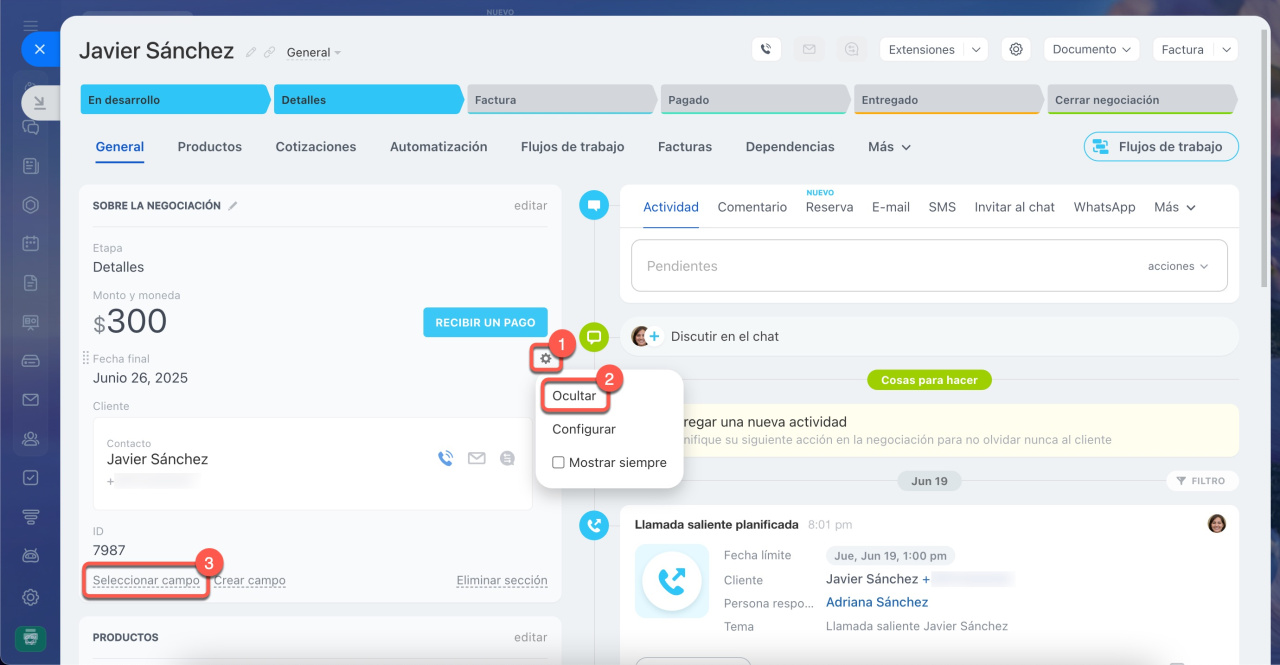Switch to the Productos tab
Image resolution: width=1280 pixels, height=665 pixels.
point(210,147)
